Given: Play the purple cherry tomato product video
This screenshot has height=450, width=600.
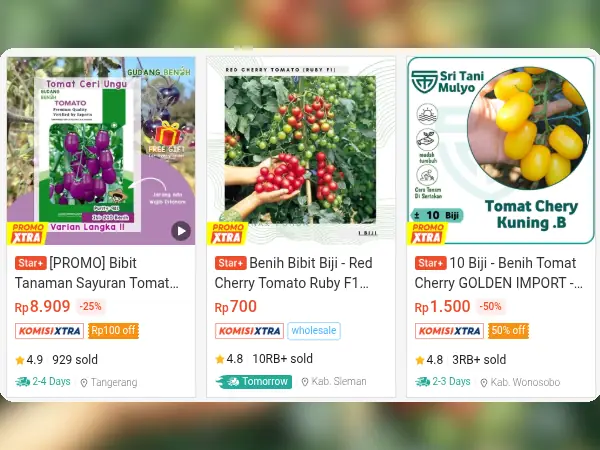Looking at the screenshot, I should pos(181,231).
